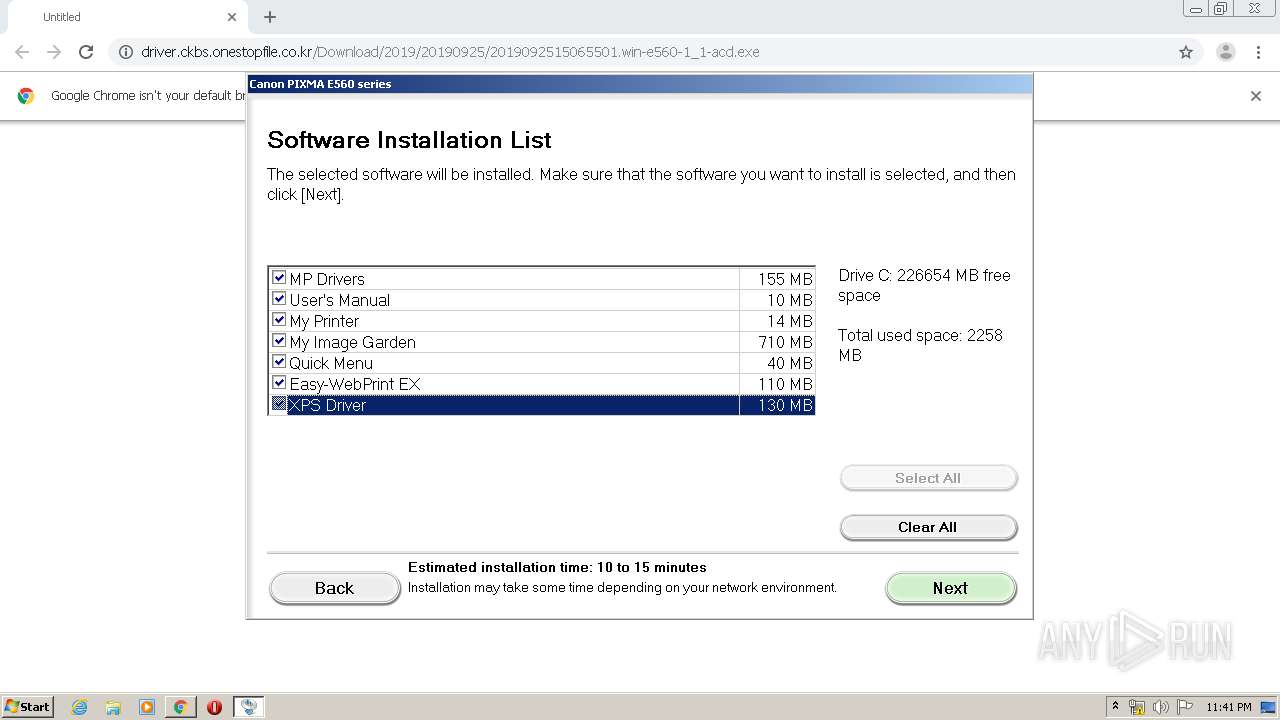Open the Windows Start menu
The width and height of the screenshot is (1280, 720).
[27, 706]
